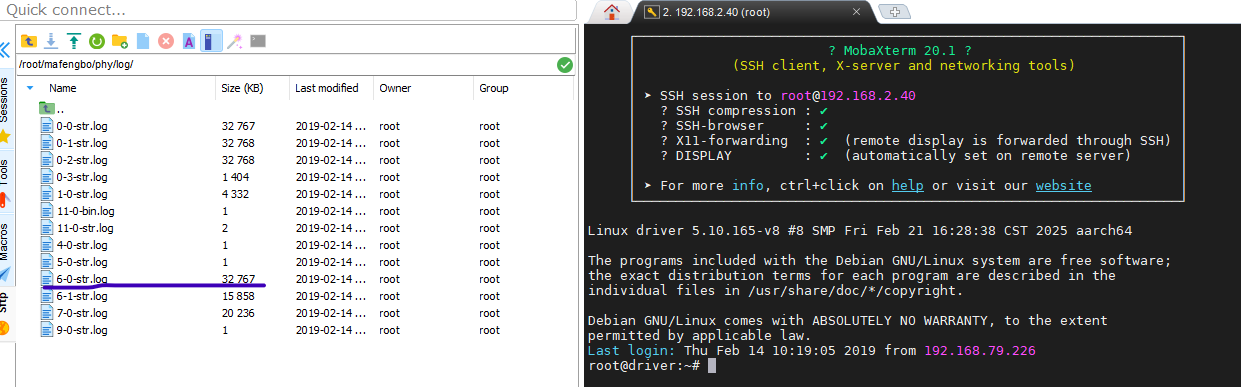Image resolution: width=1241 pixels, height=387 pixels.
Task: Click the red delete selected files icon
Action: (165, 41)
